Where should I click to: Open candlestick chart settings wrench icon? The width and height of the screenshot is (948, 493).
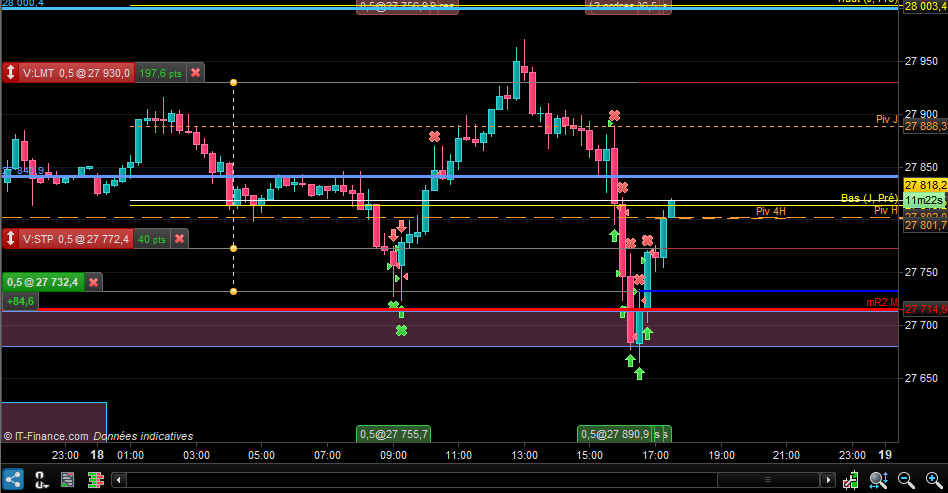[x=851, y=480]
